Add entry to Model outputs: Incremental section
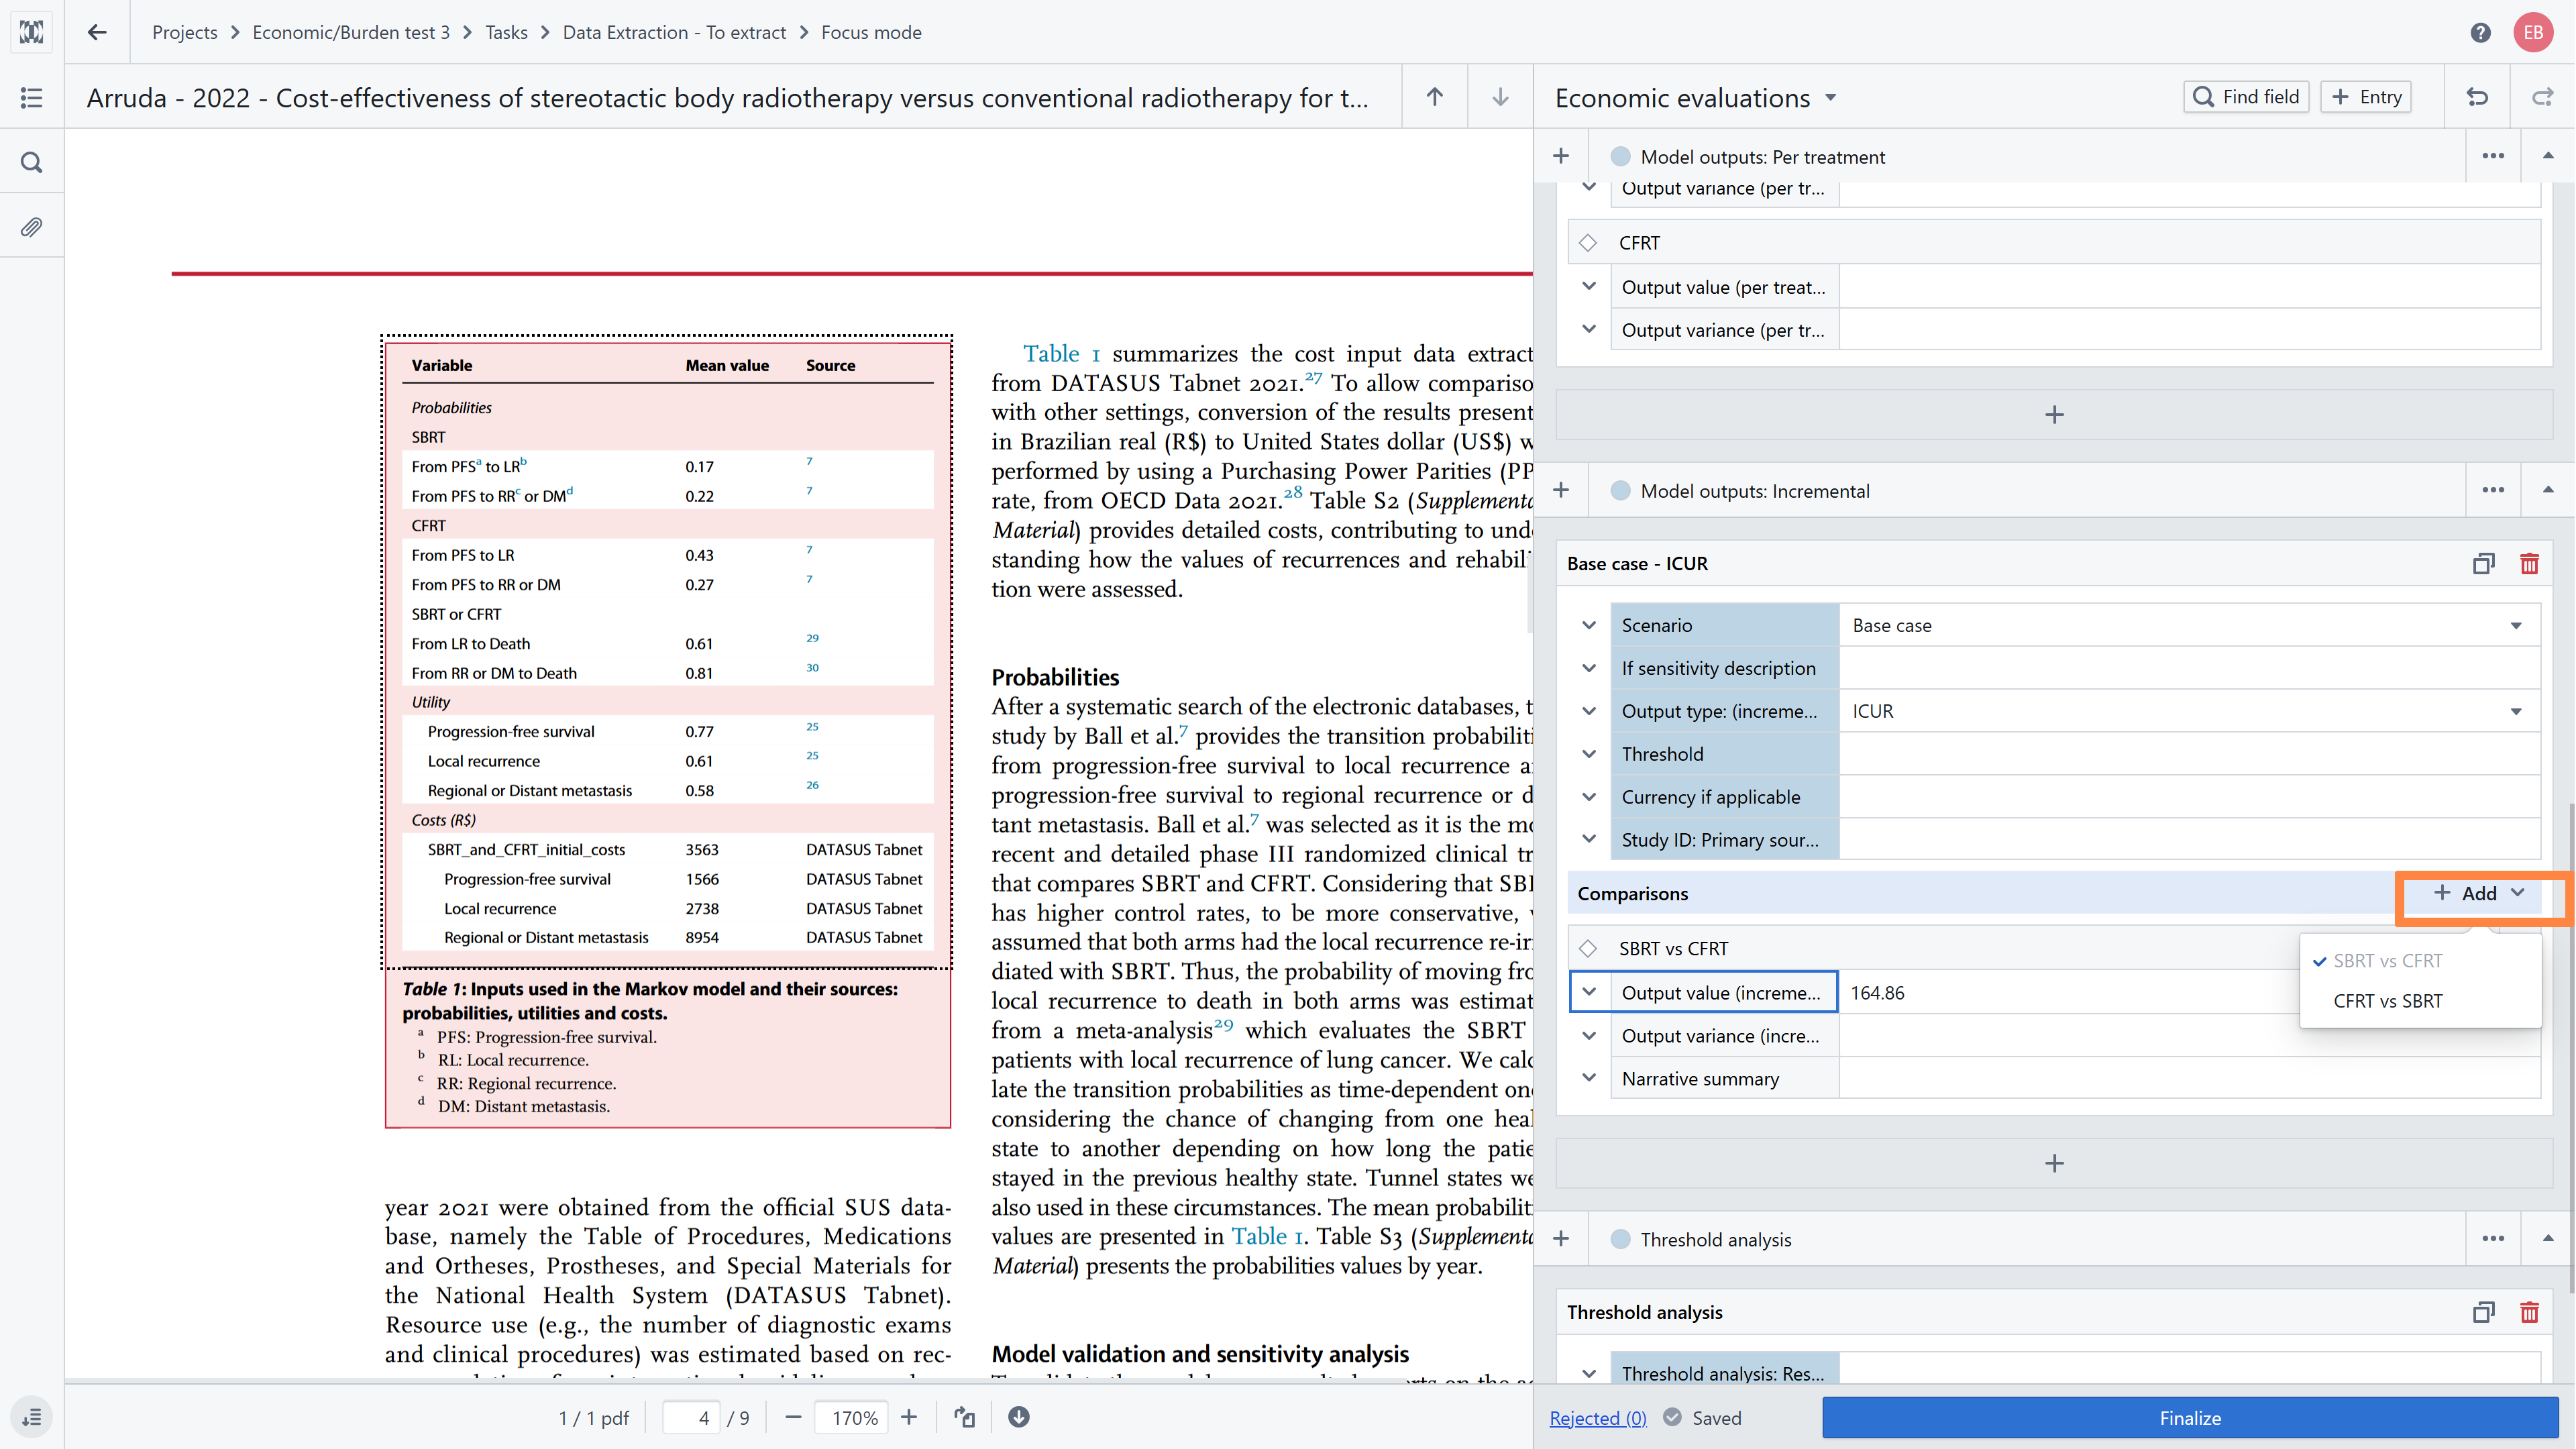This screenshot has height=1449, width=2576. tap(1561, 490)
